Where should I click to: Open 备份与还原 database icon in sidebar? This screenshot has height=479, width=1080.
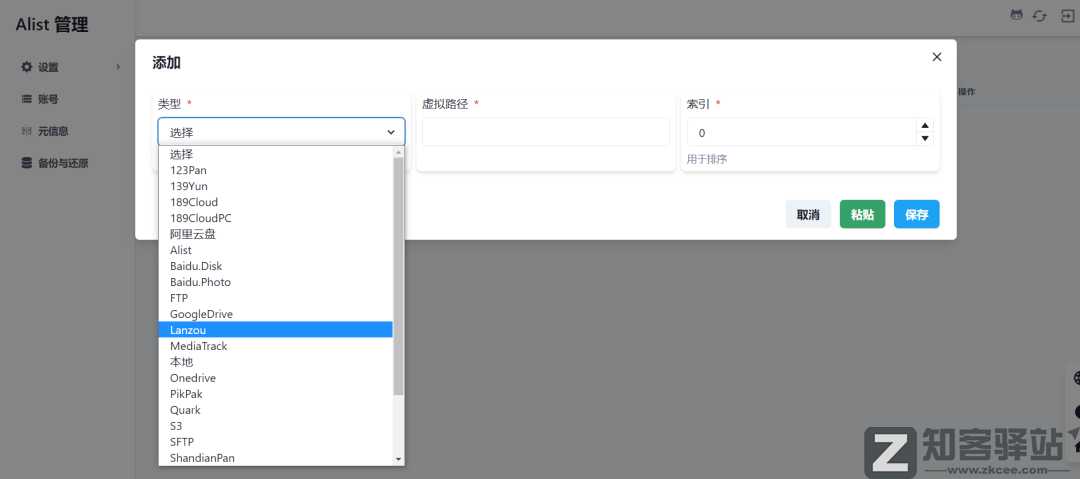tap(27, 163)
